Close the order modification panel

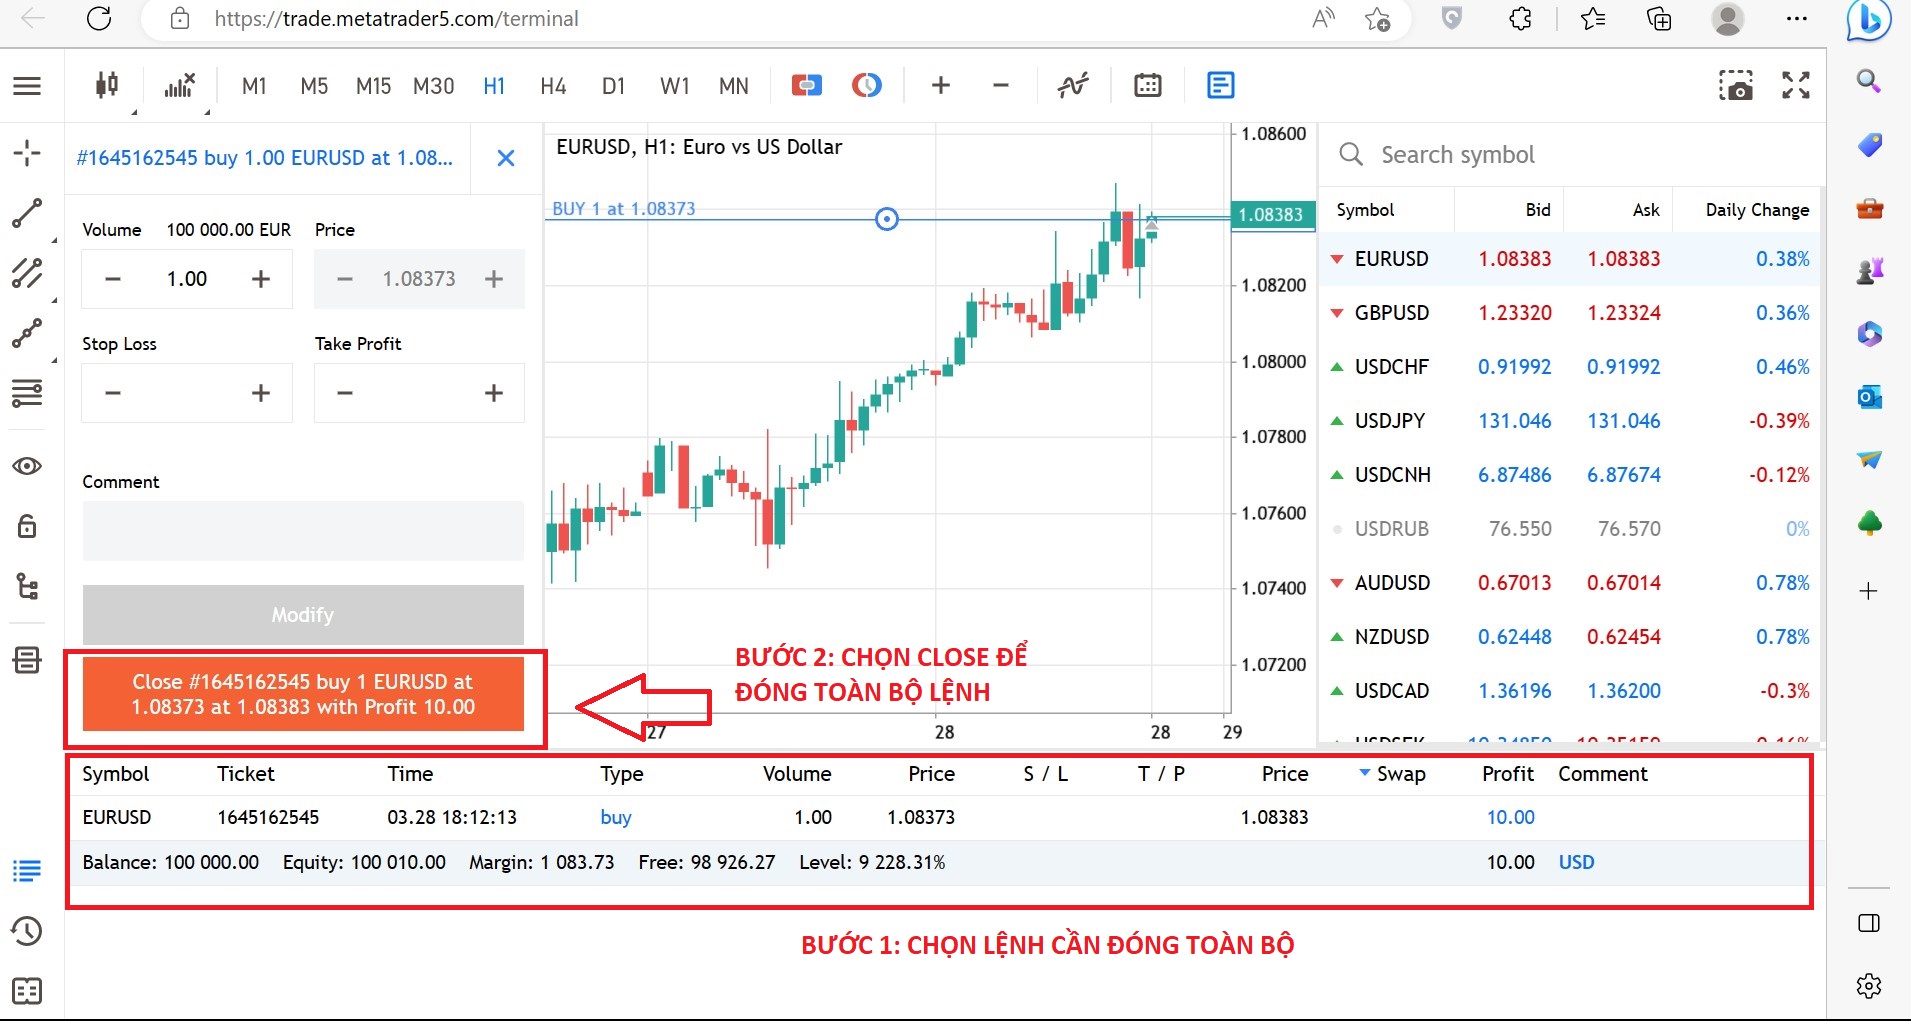506,158
